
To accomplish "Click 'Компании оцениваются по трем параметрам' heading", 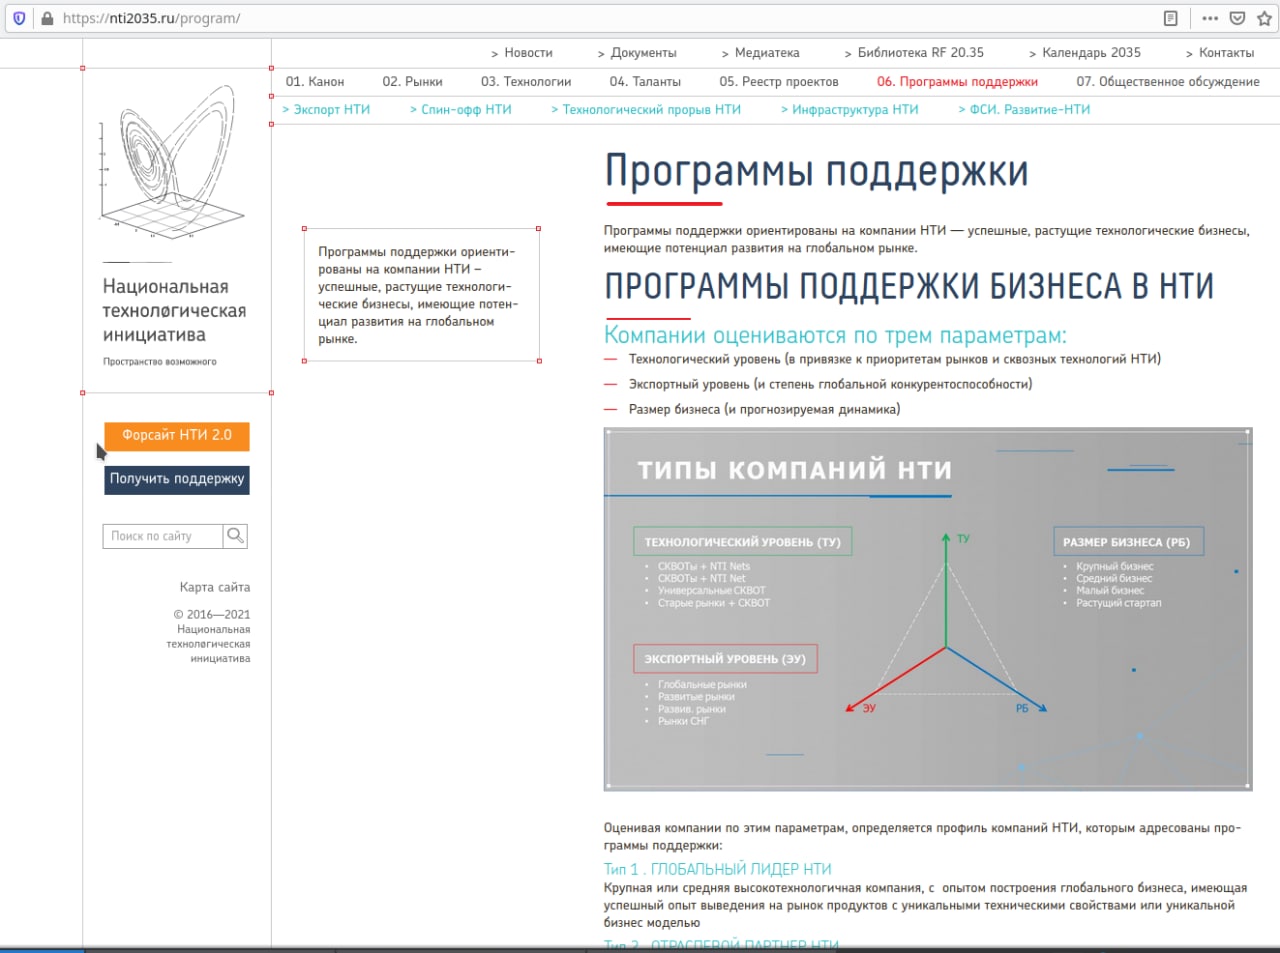I will [x=835, y=335].
